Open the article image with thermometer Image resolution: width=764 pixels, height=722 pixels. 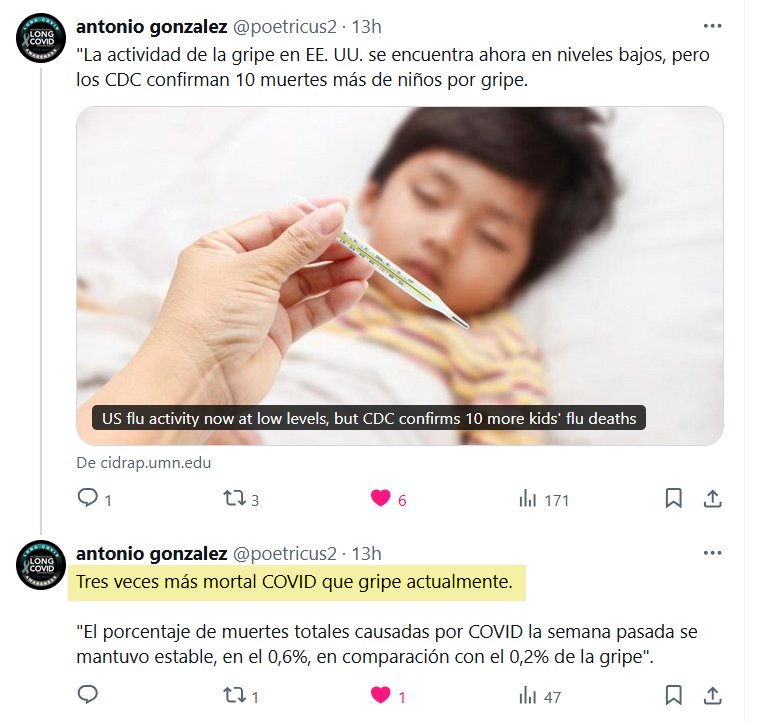[400, 276]
